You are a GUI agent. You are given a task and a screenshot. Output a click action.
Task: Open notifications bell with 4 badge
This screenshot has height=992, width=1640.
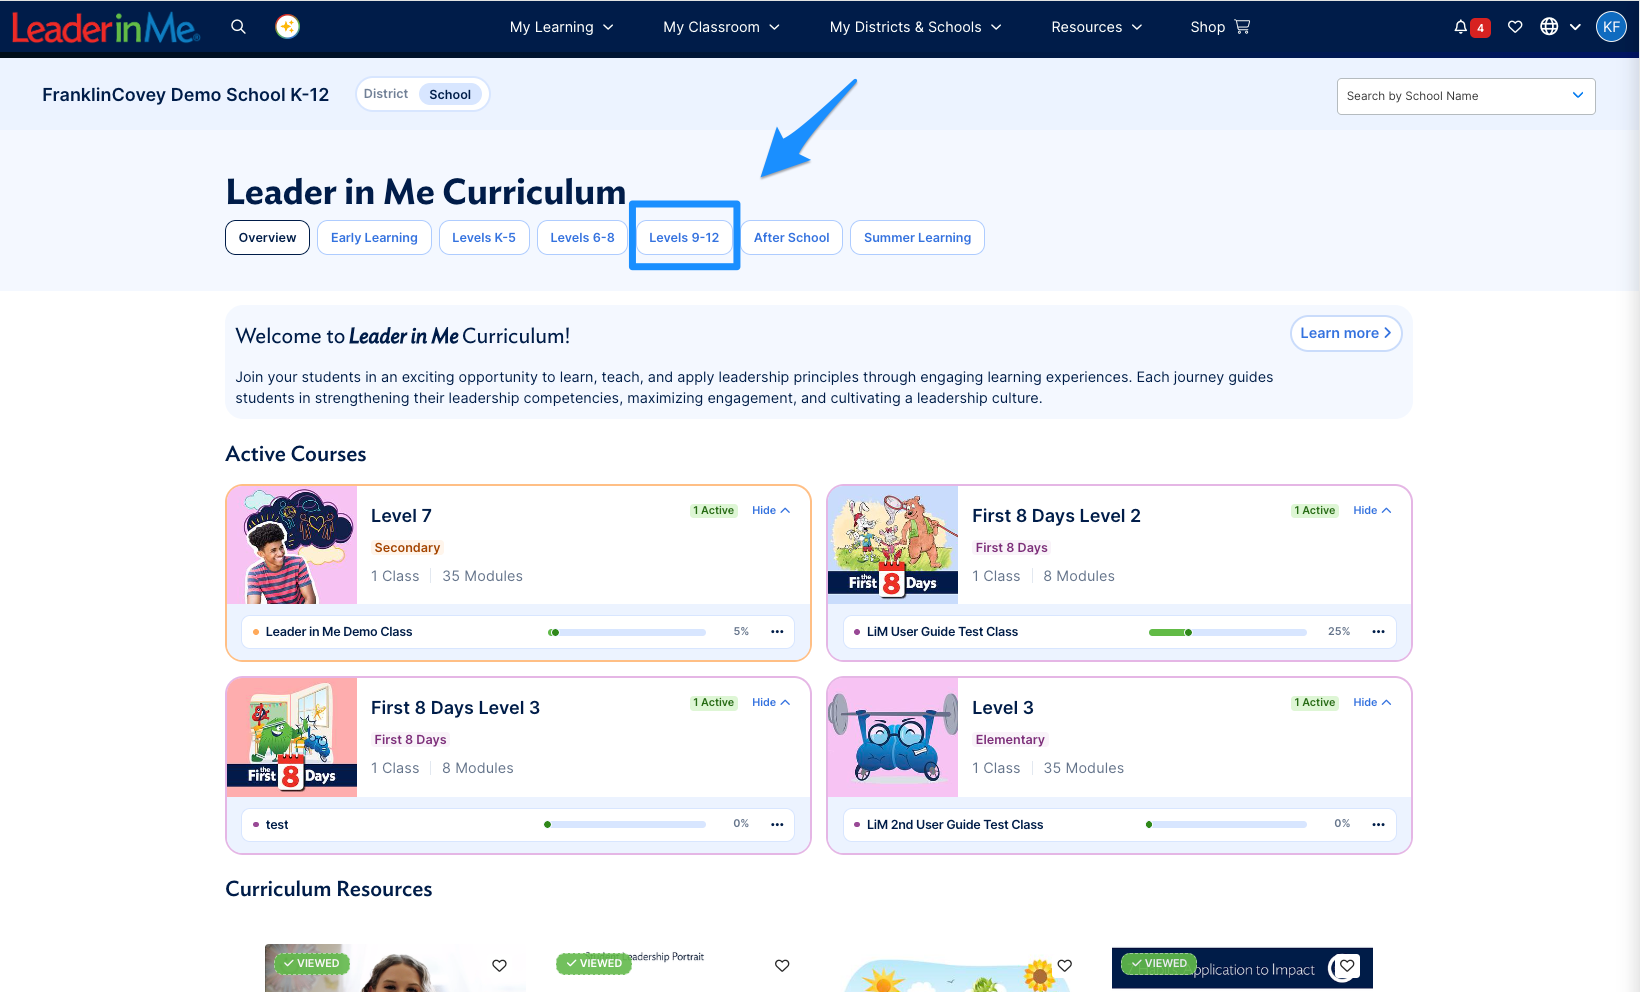click(x=1471, y=27)
